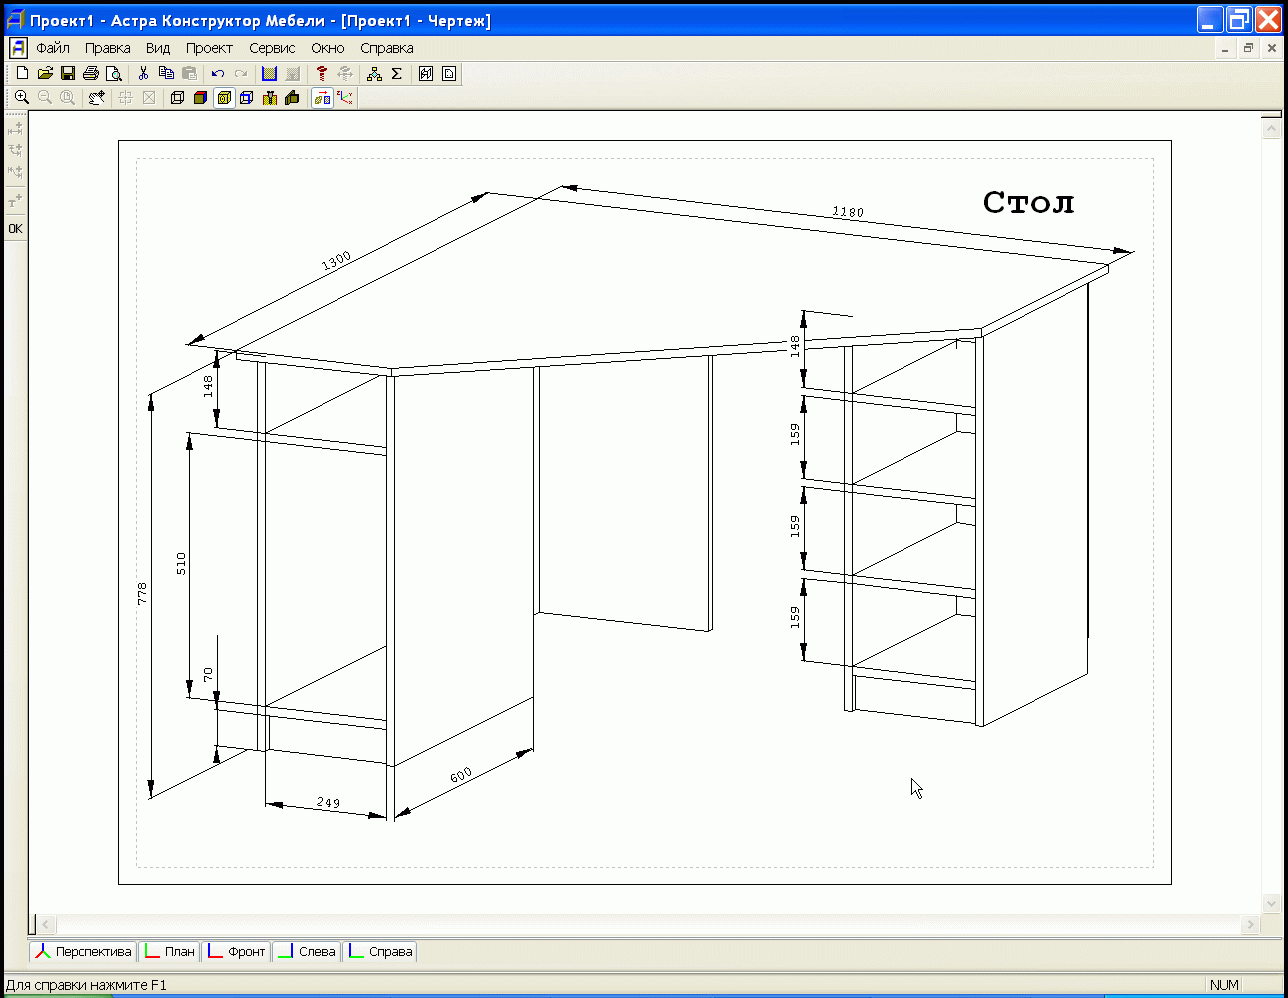This screenshot has height=998, width=1288.
Task: Toggle the XYZ axes display button
Action: click(x=346, y=97)
